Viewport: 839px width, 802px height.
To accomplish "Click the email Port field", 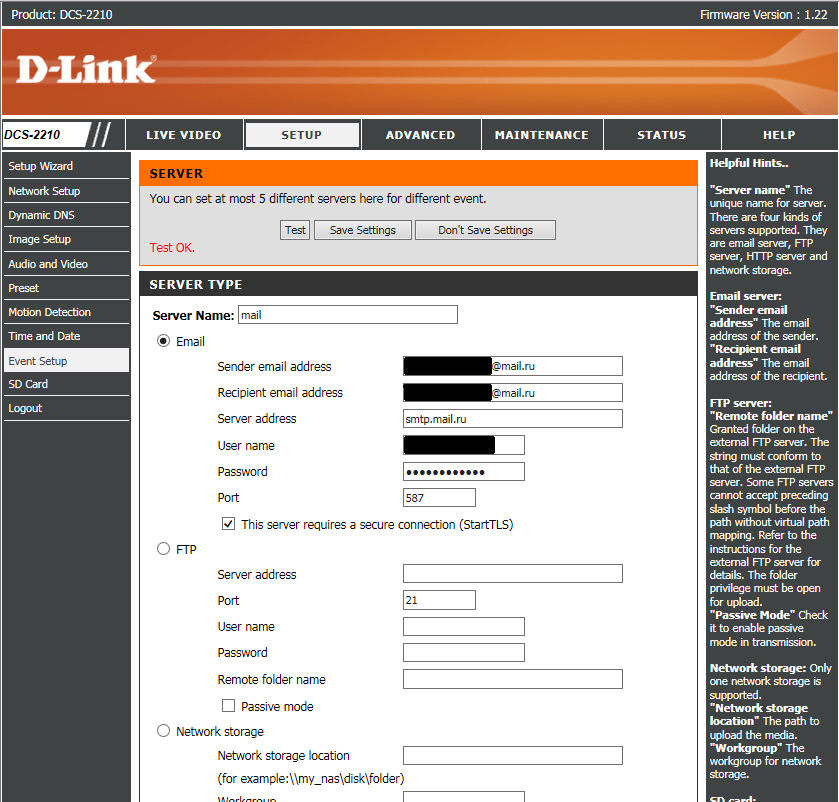I will 439,498.
